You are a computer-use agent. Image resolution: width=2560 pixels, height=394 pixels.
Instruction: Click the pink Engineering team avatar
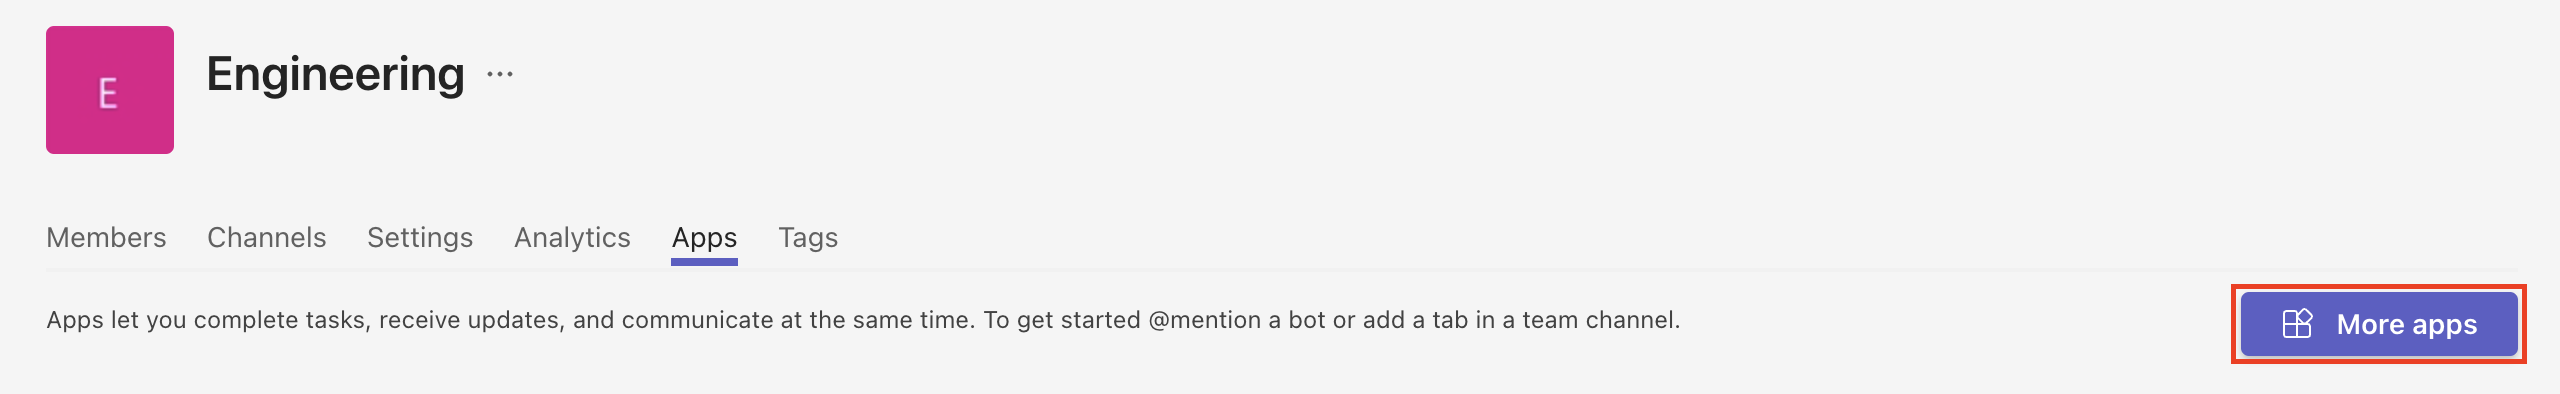[110, 90]
